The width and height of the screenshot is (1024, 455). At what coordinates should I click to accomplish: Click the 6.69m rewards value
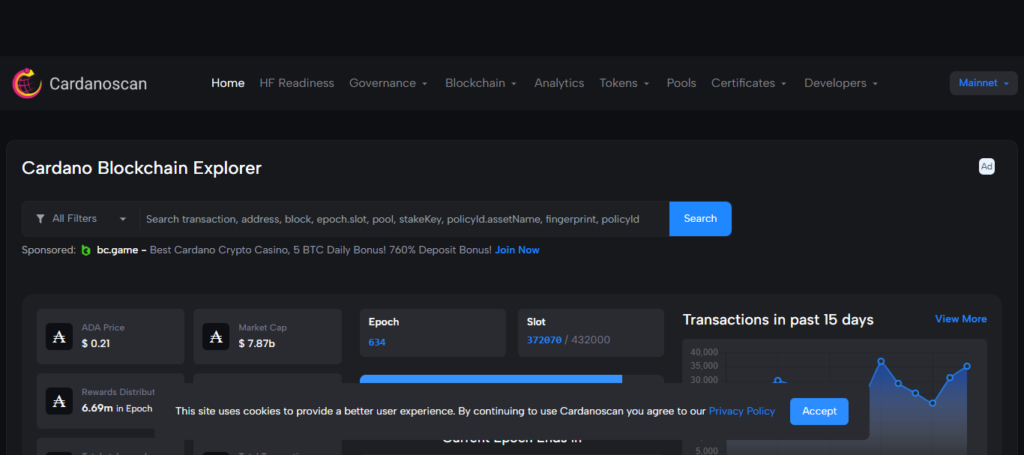(97, 409)
